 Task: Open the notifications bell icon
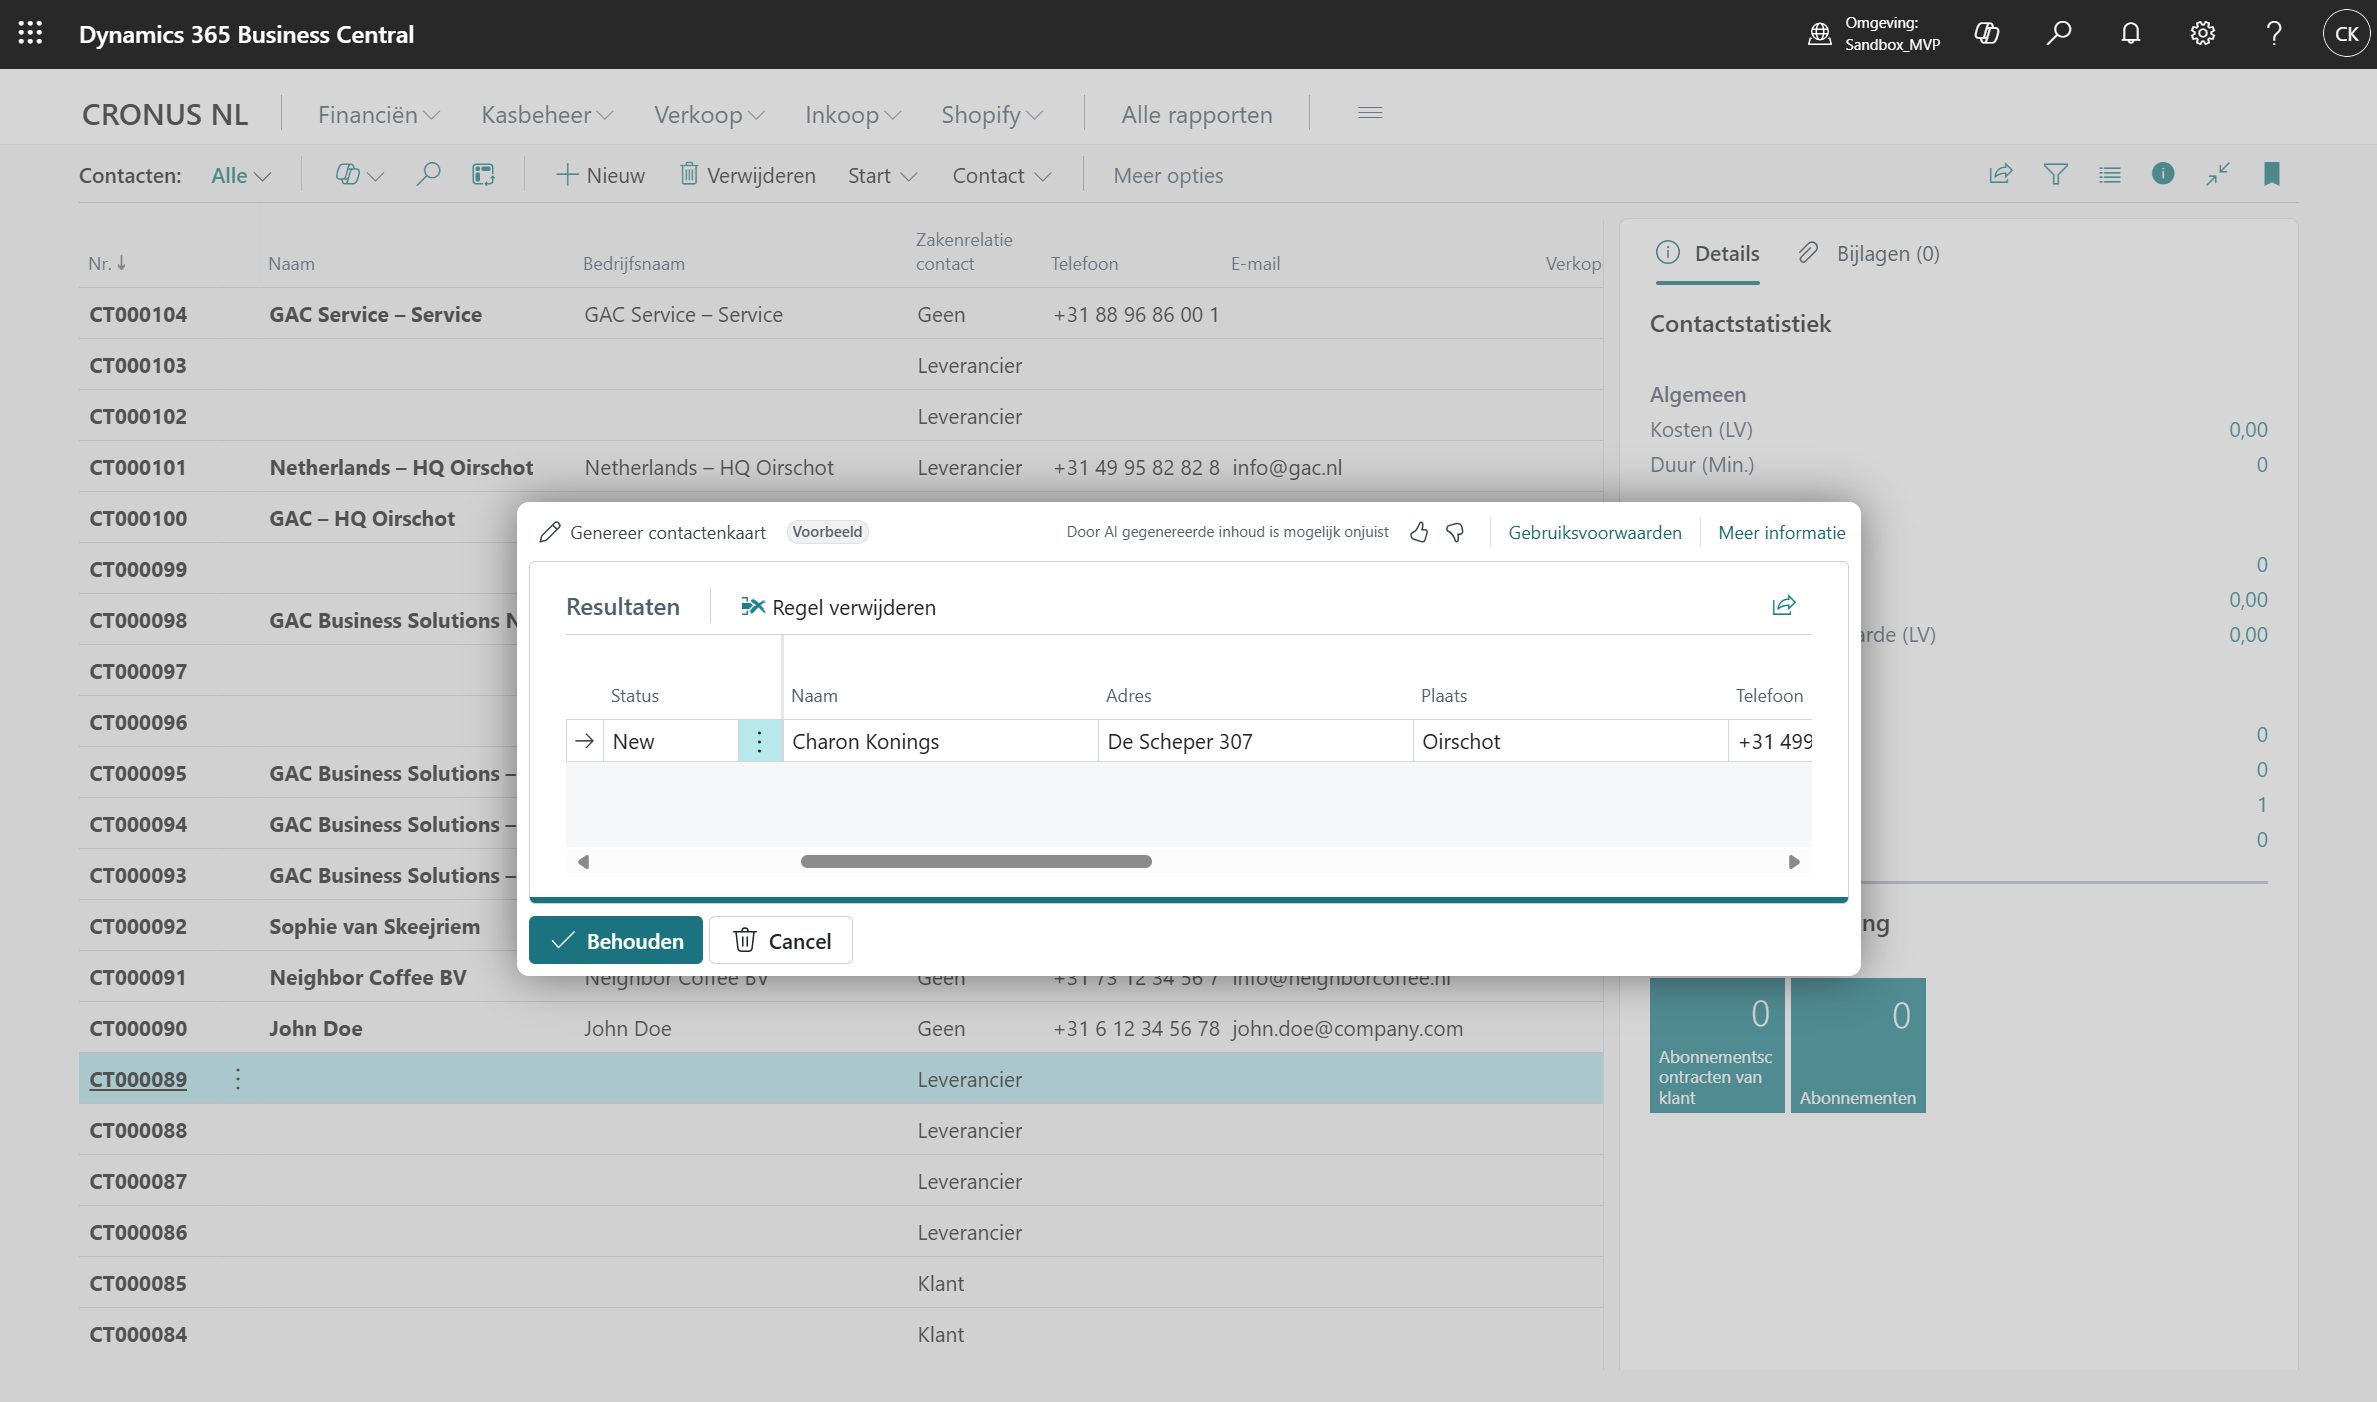(x=2130, y=34)
